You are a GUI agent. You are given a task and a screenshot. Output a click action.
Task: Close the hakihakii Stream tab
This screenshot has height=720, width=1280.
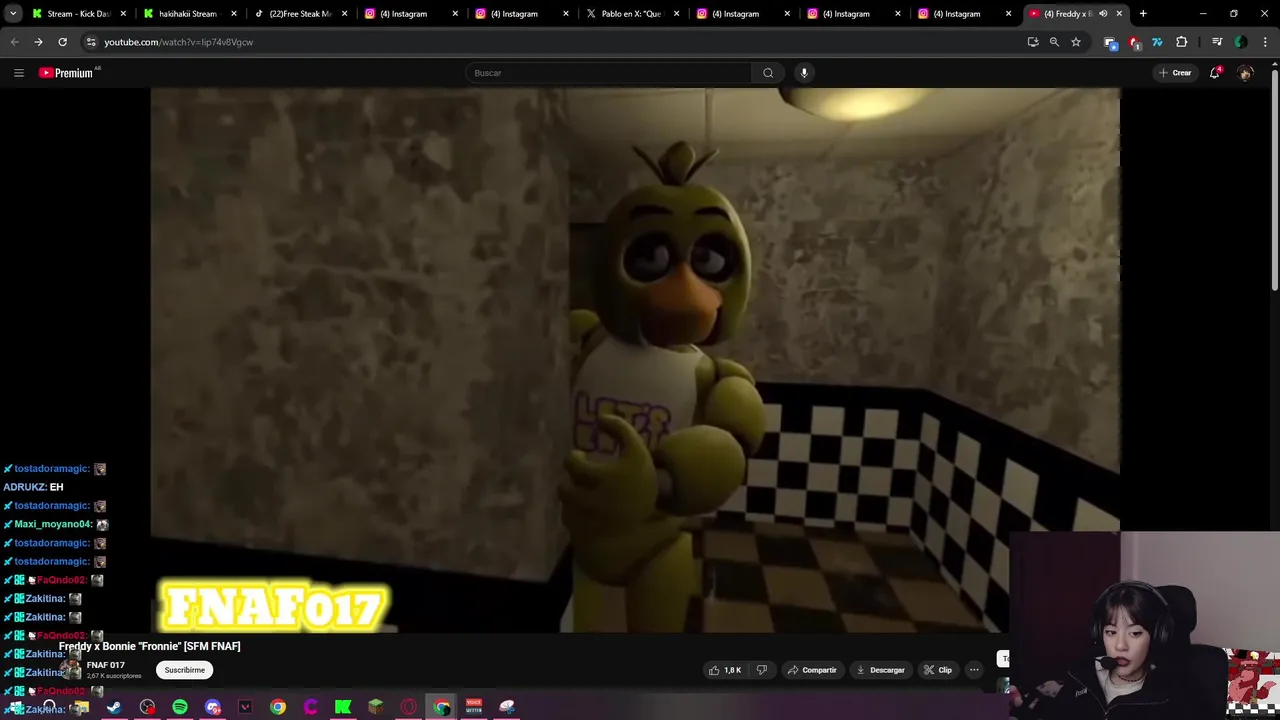pyautogui.click(x=234, y=14)
